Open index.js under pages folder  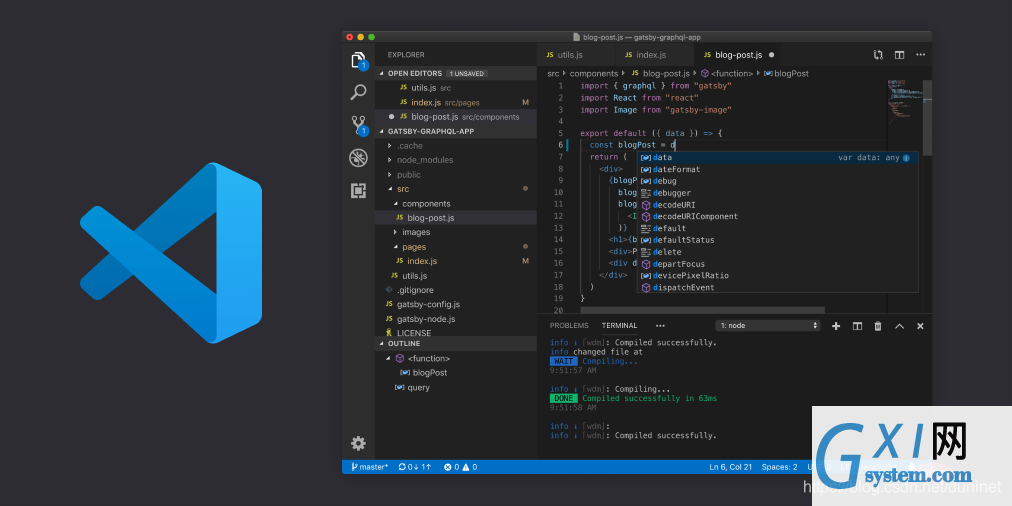tap(456, 261)
